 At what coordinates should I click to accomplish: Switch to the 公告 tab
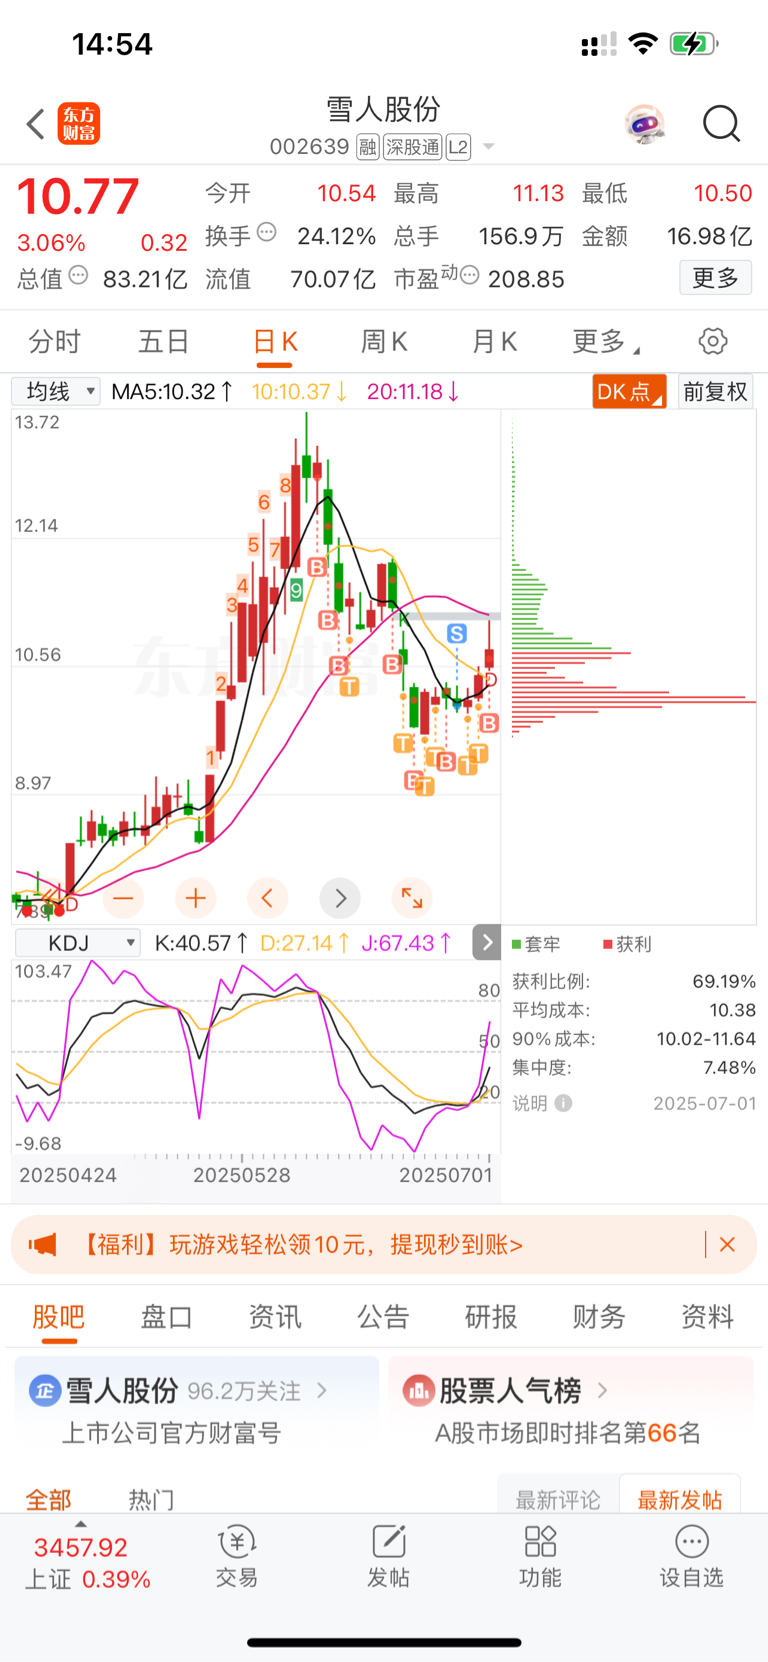tap(383, 1317)
